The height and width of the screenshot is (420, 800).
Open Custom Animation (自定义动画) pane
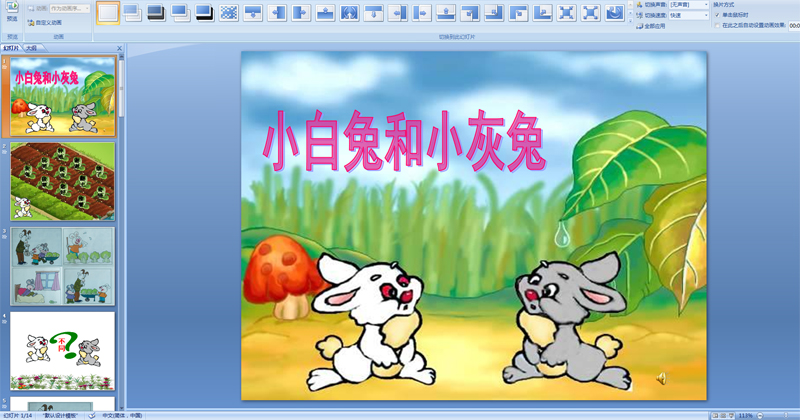[45, 23]
